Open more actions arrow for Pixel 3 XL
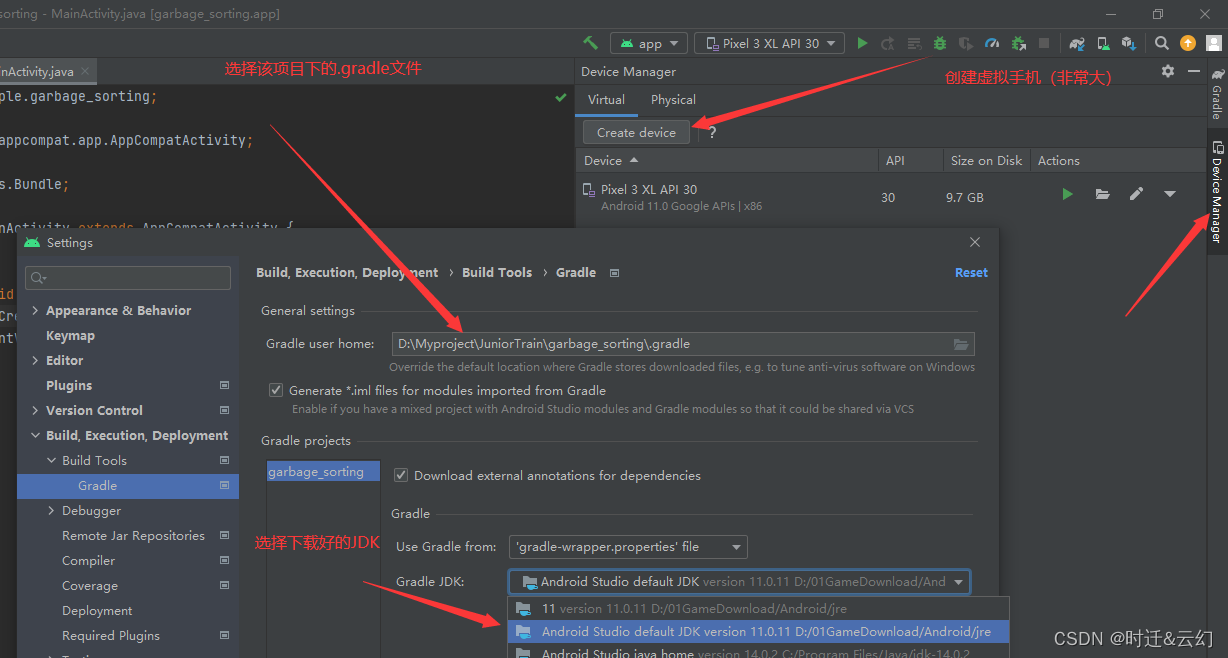Image resolution: width=1228 pixels, height=658 pixels. click(x=1170, y=194)
